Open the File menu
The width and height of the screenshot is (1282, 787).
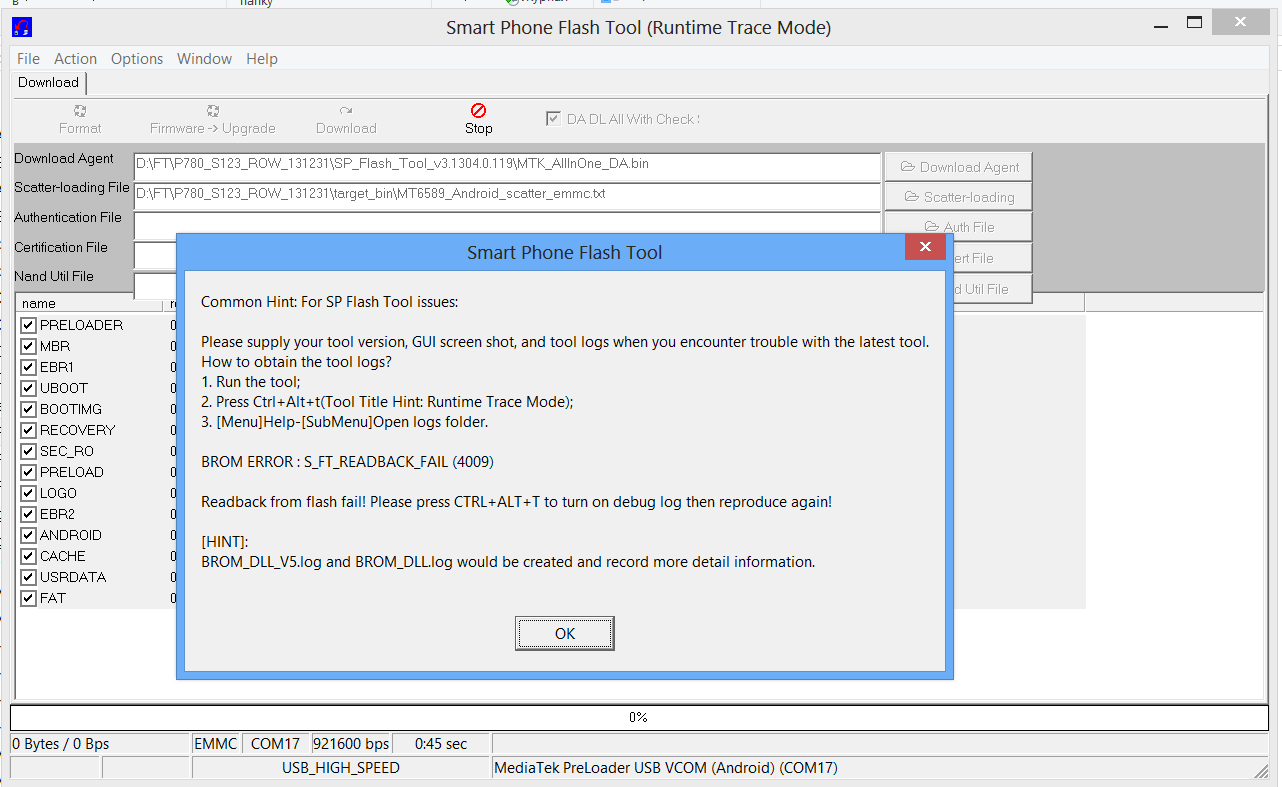click(28, 59)
